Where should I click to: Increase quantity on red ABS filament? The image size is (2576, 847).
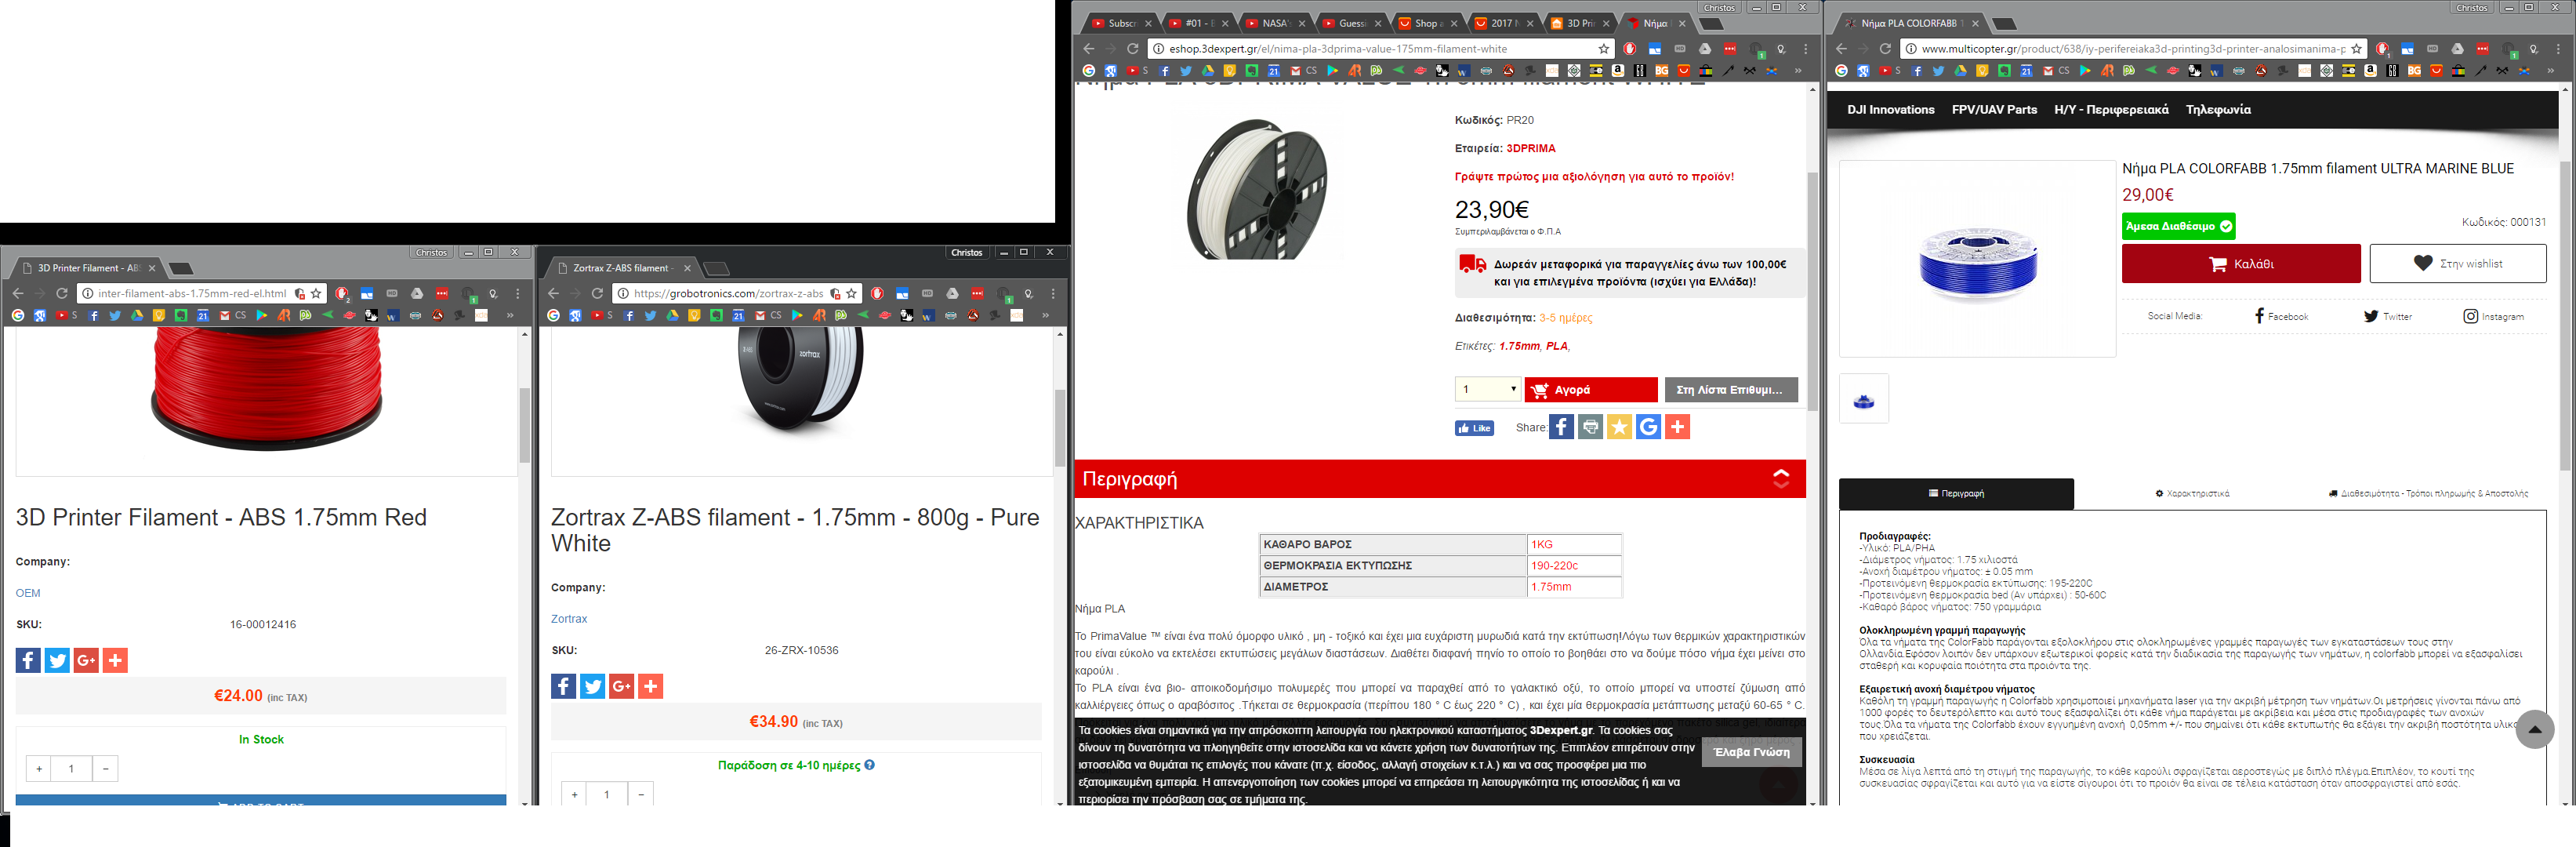coord(39,769)
